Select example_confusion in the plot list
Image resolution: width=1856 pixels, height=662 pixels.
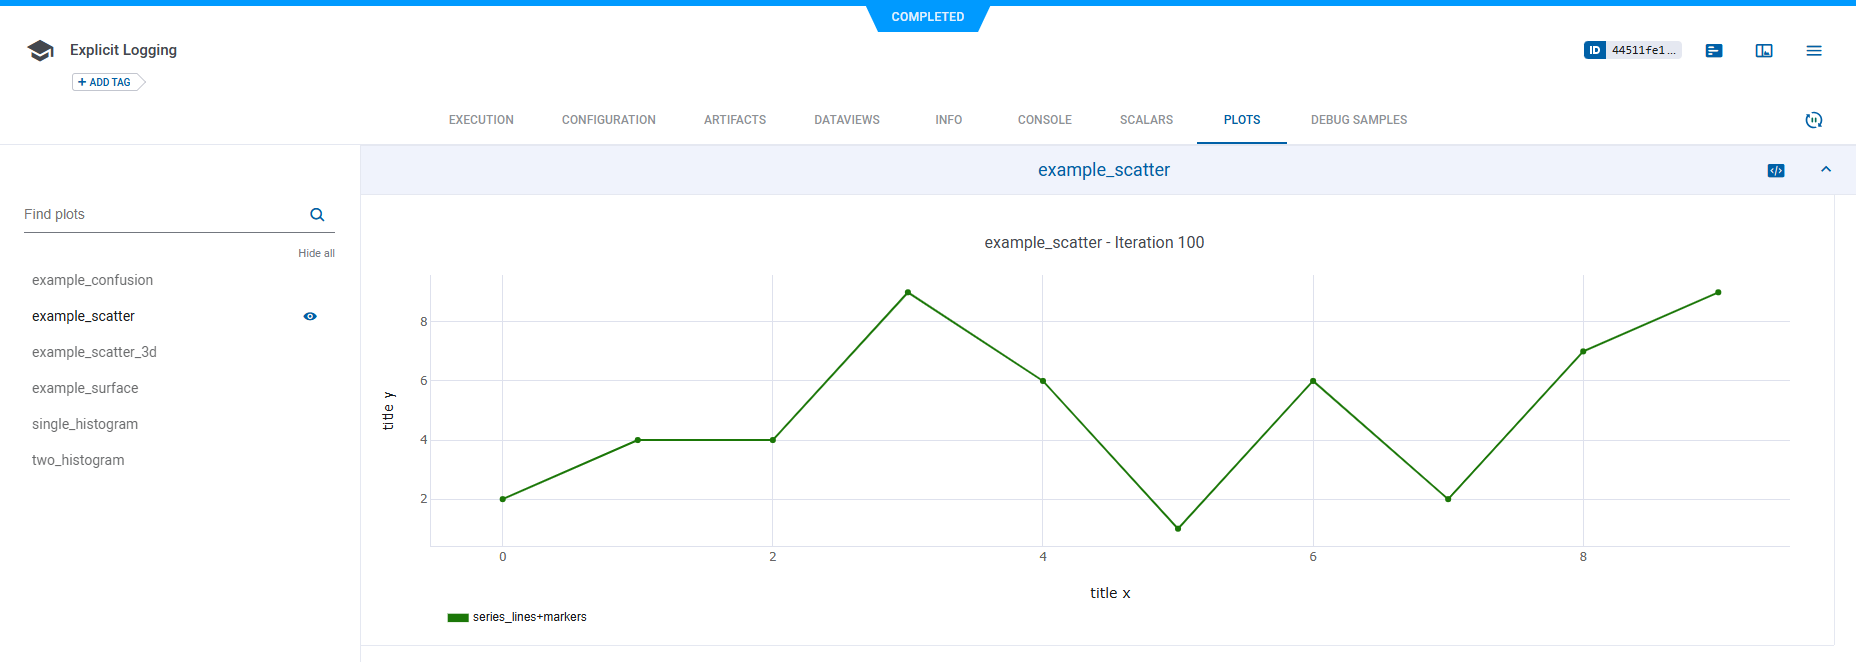pos(92,280)
